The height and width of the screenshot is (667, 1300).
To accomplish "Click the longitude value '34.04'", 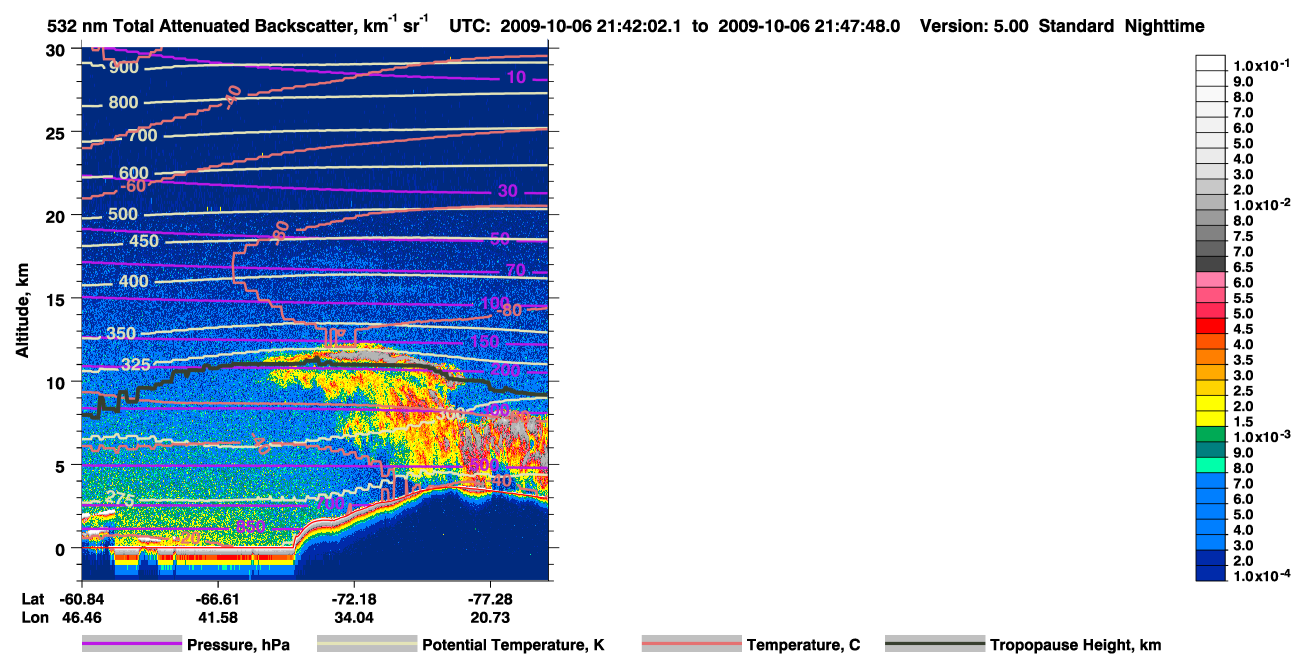I will pyautogui.click(x=355, y=618).
